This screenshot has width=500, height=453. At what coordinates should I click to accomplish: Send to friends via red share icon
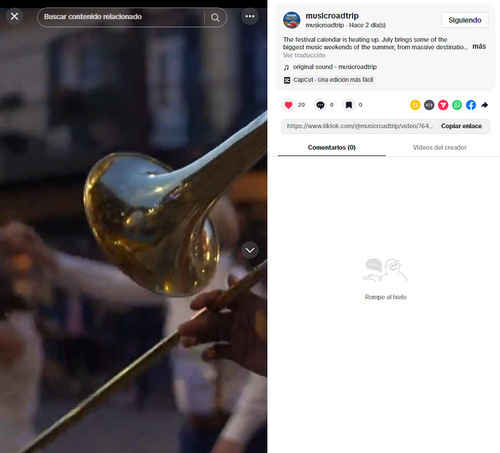pos(443,105)
